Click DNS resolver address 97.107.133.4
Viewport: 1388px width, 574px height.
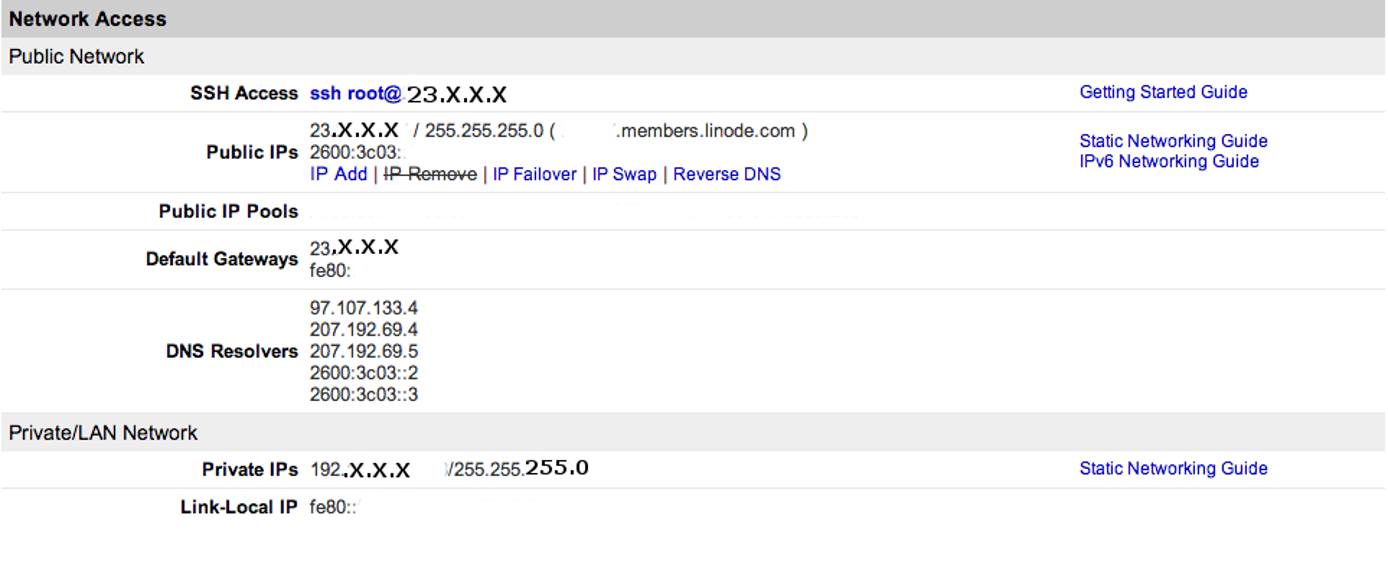coord(364,308)
